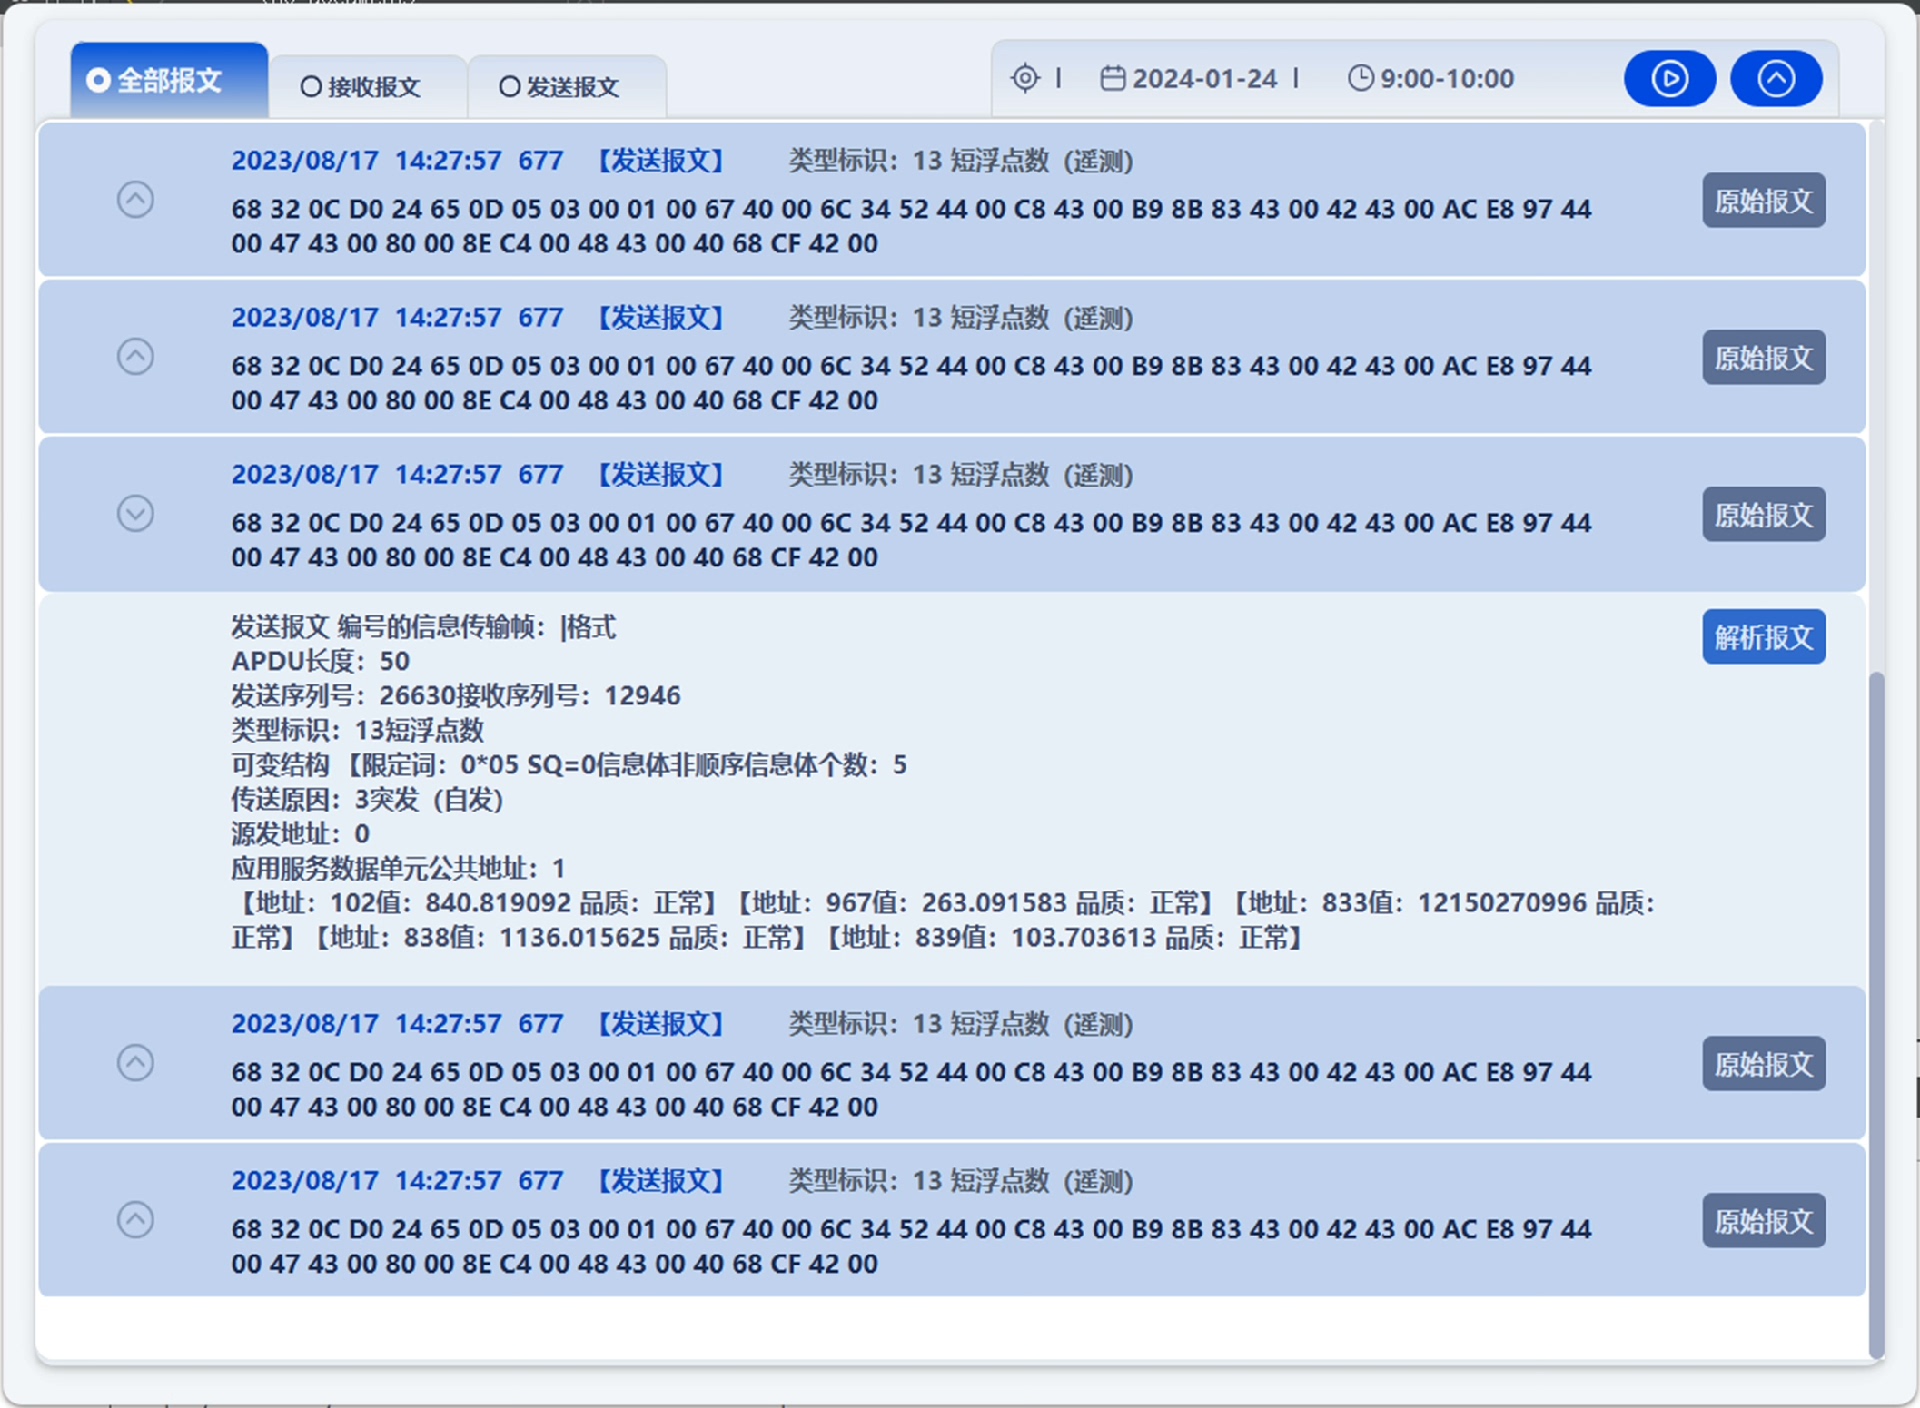Click the text 发送序列号: 26630
The image size is (1920, 1408).
(343, 696)
